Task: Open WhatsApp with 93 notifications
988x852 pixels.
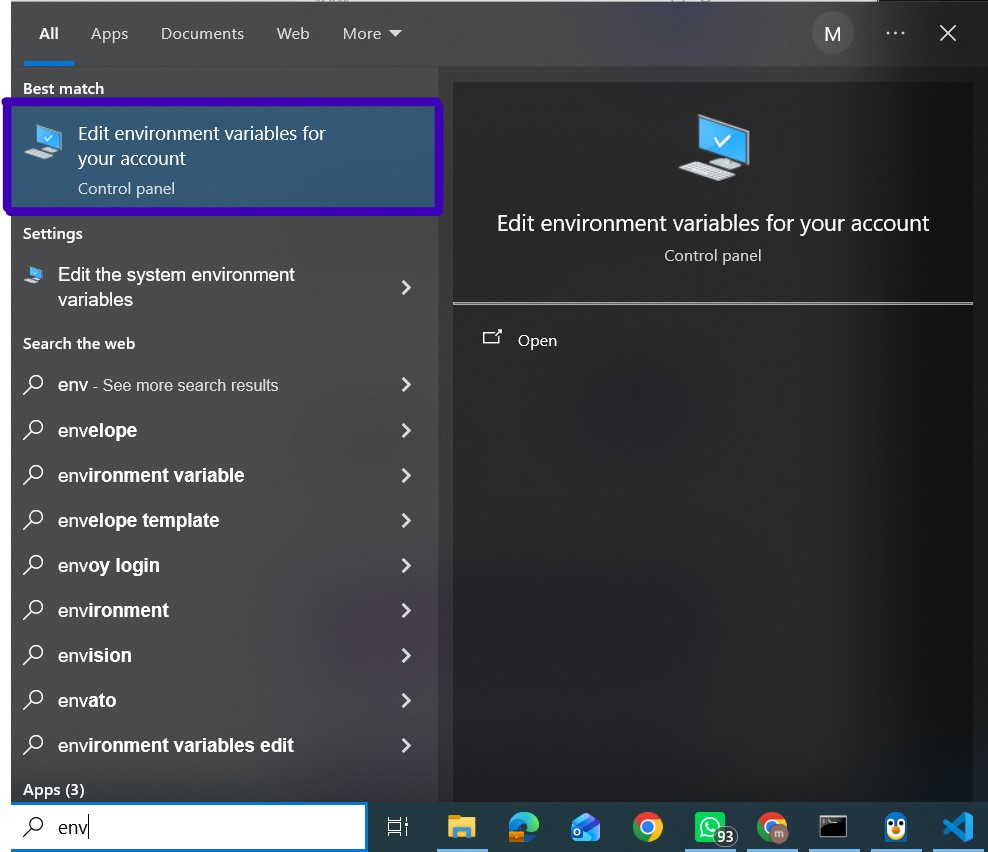Action: tap(713, 828)
